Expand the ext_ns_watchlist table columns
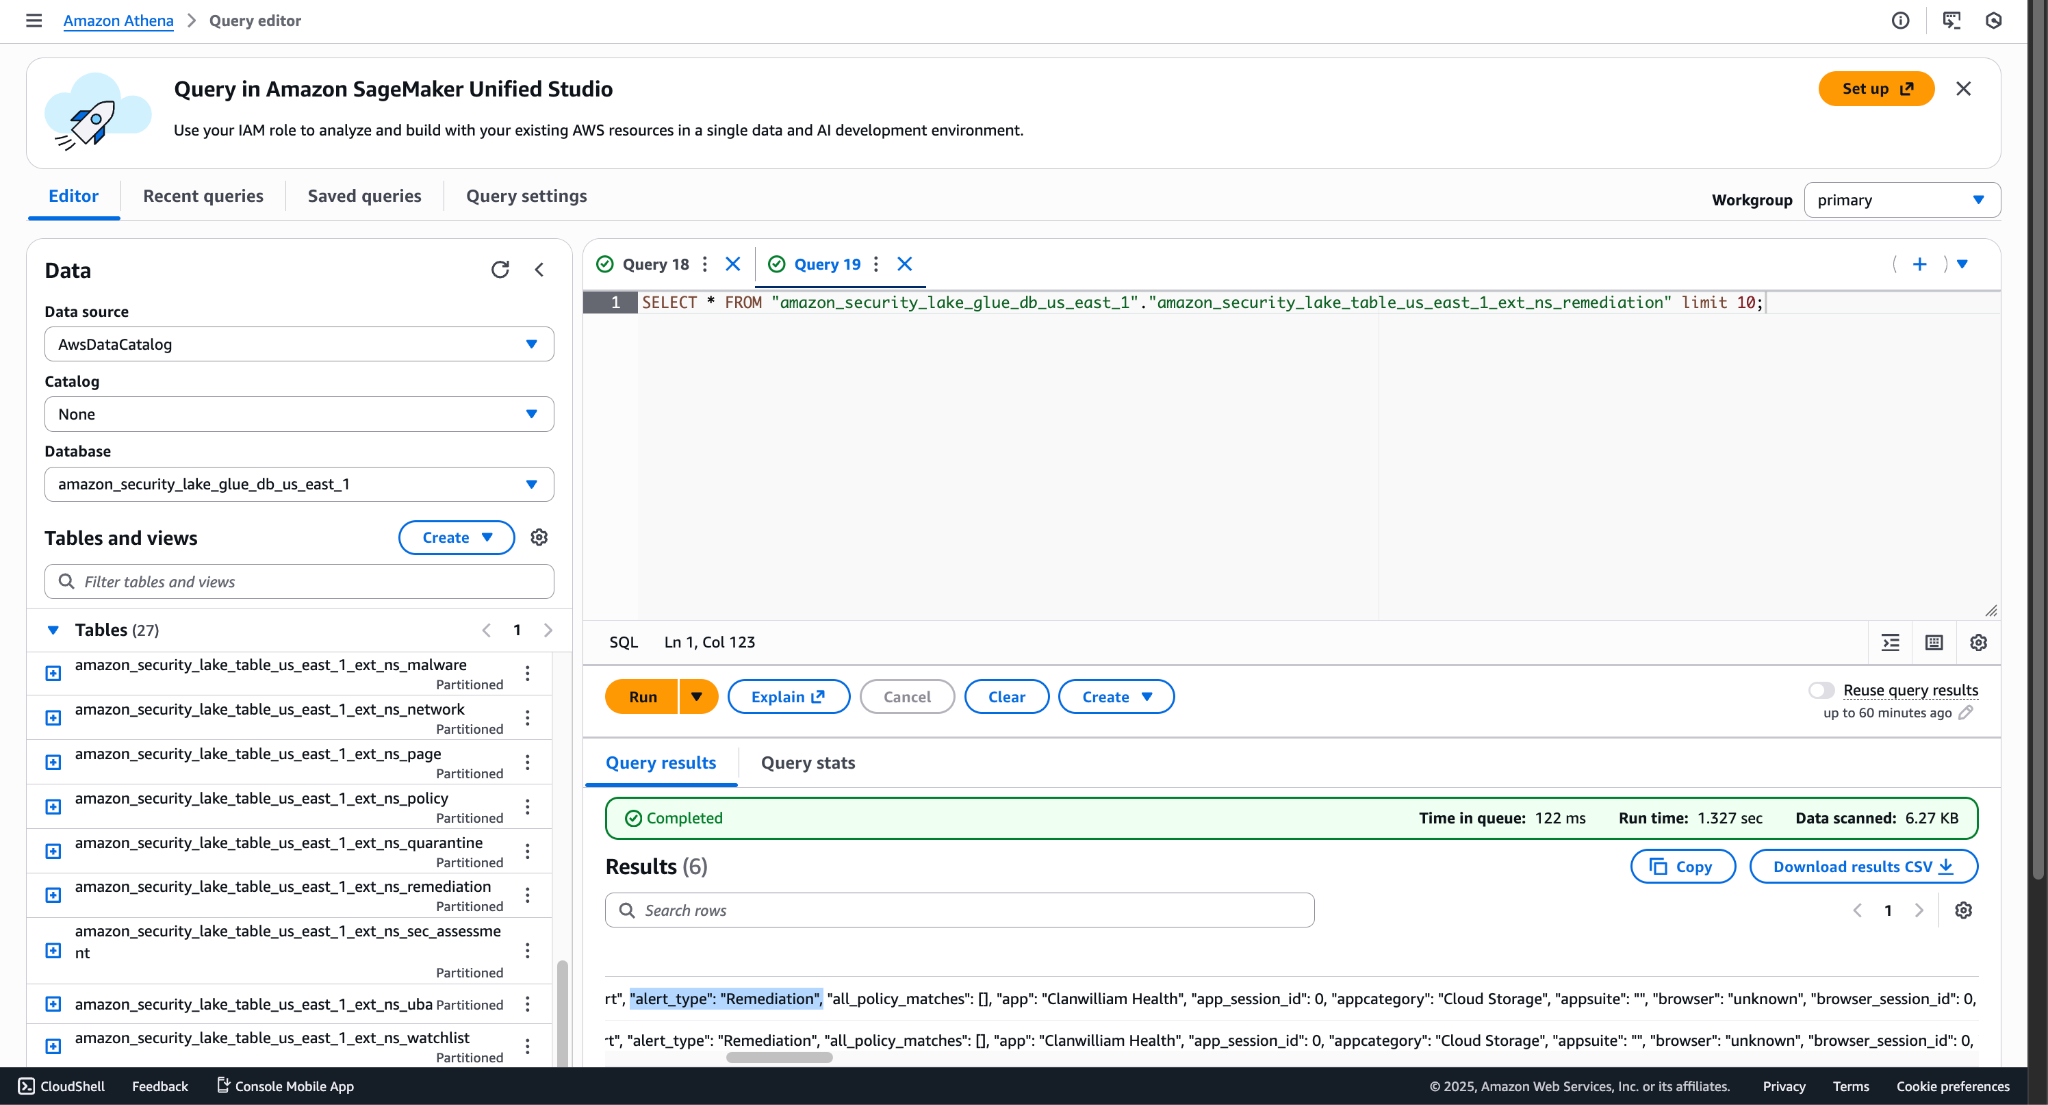 coord(54,1046)
